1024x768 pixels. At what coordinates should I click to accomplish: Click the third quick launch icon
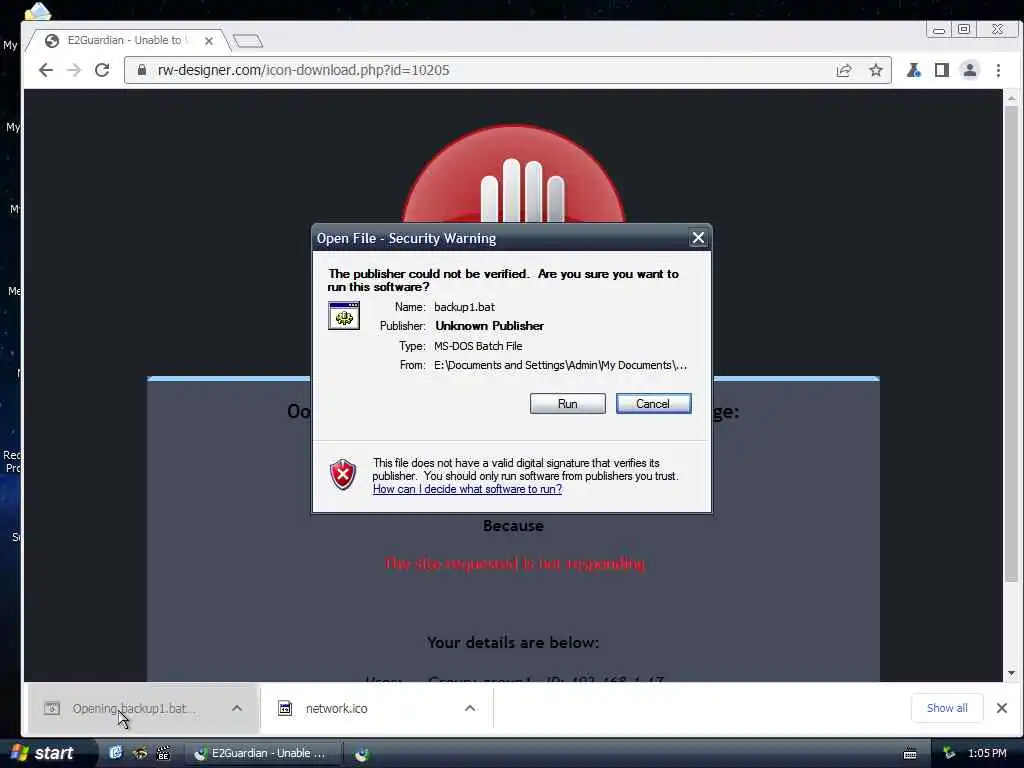[x=164, y=753]
